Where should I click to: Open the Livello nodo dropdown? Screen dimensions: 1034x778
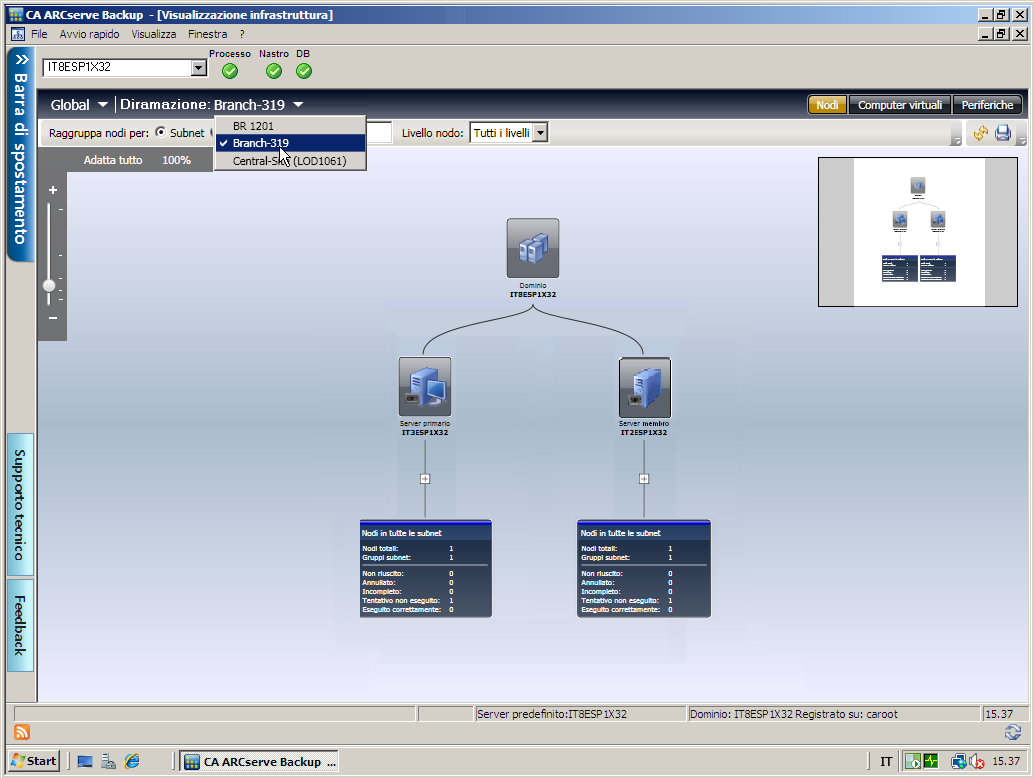540,133
